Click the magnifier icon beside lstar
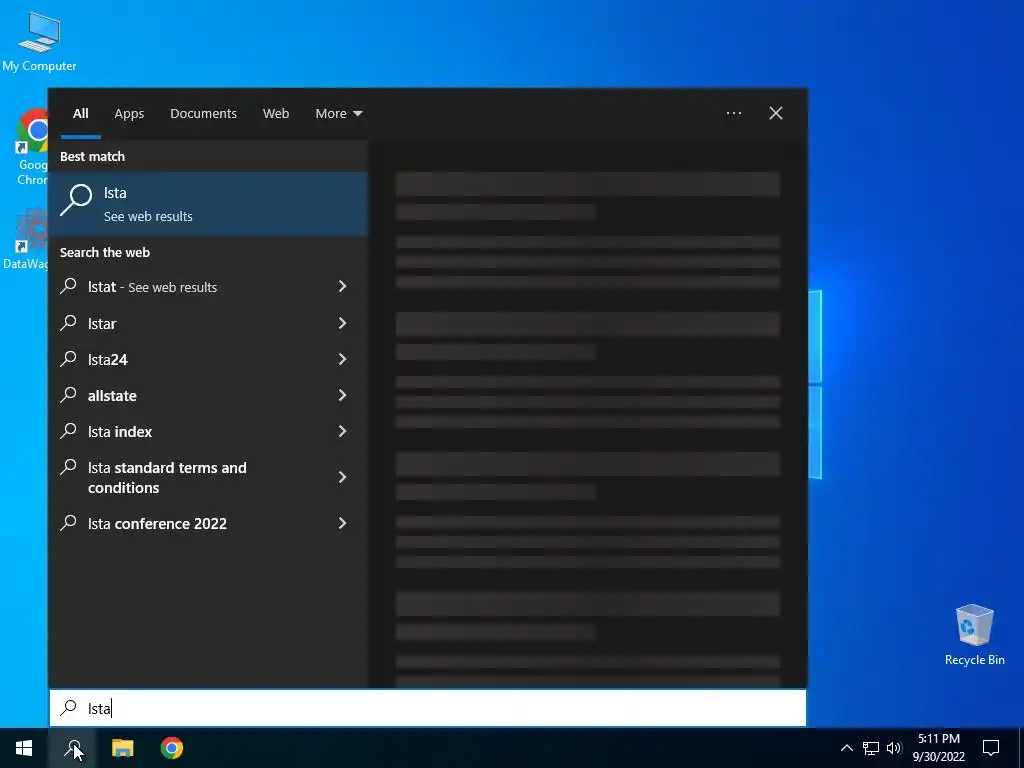This screenshot has width=1024, height=768. (x=69, y=323)
